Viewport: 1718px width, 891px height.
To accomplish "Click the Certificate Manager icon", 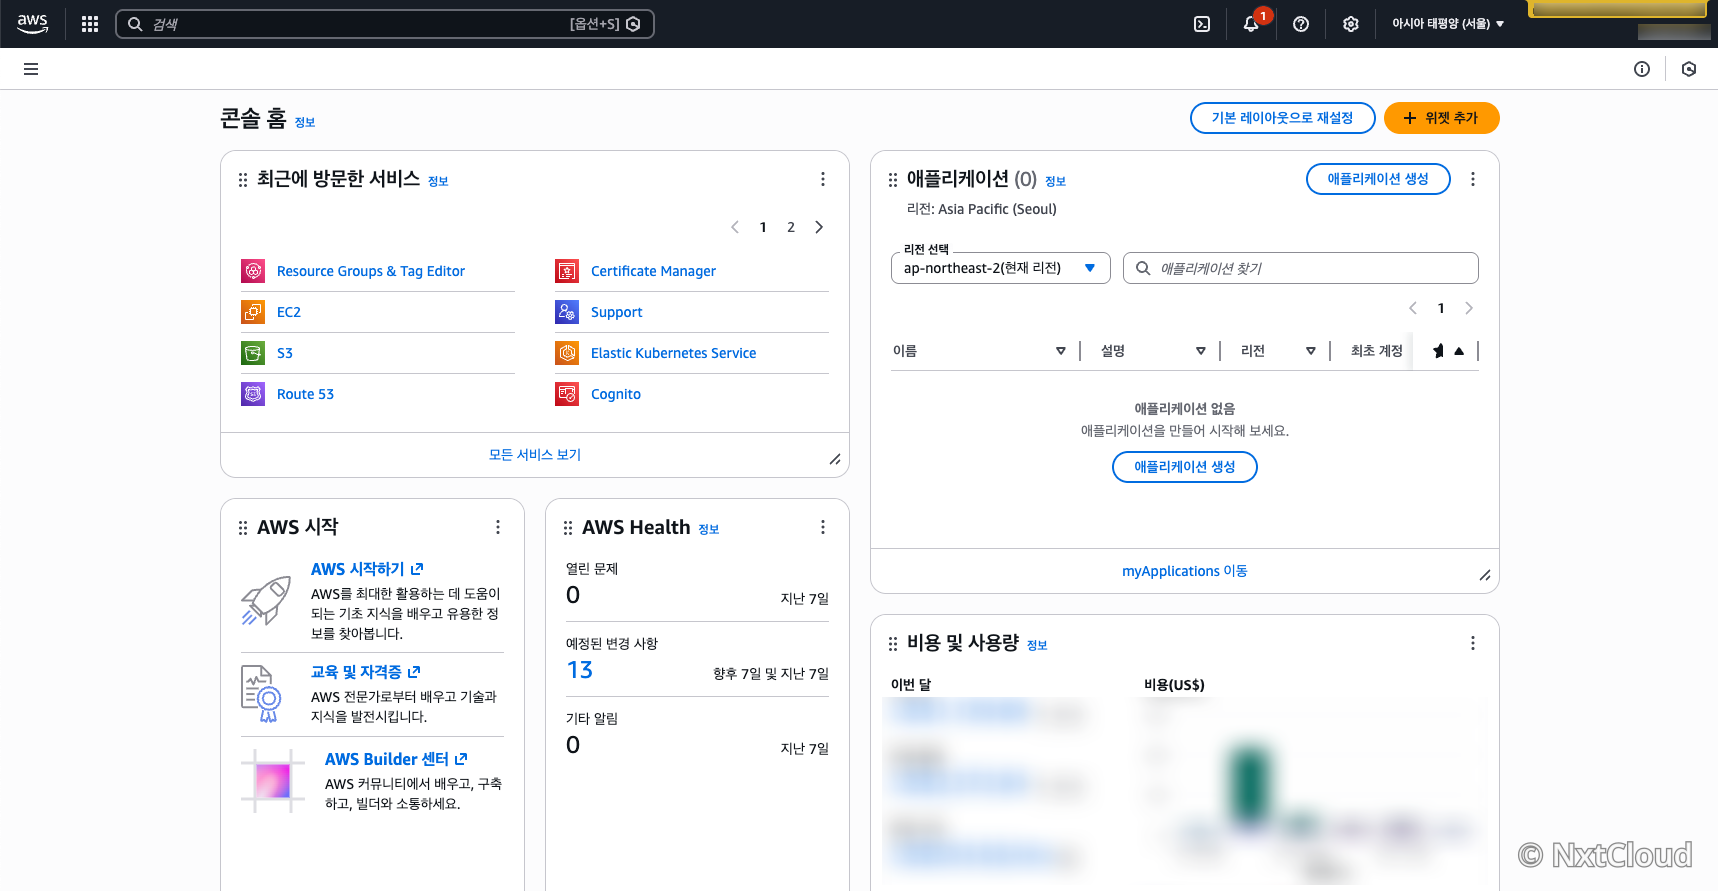I will pos(567,271).
